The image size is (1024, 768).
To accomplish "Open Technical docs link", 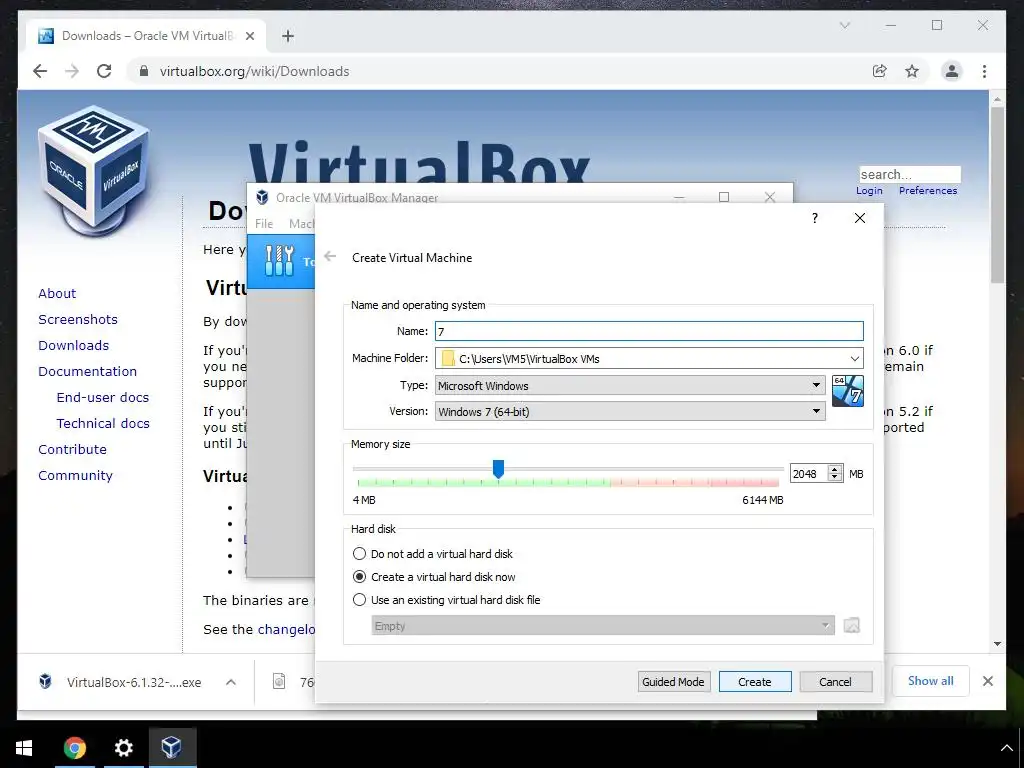I will coord(103,424).
